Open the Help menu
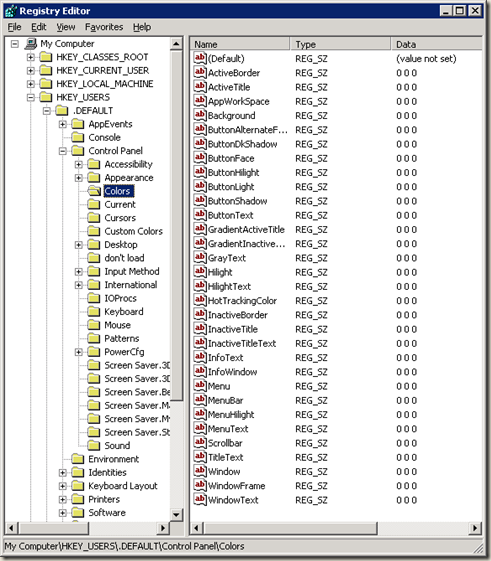Screen dimensions: 491x561 pyautogui.click(x=142, y=27)
